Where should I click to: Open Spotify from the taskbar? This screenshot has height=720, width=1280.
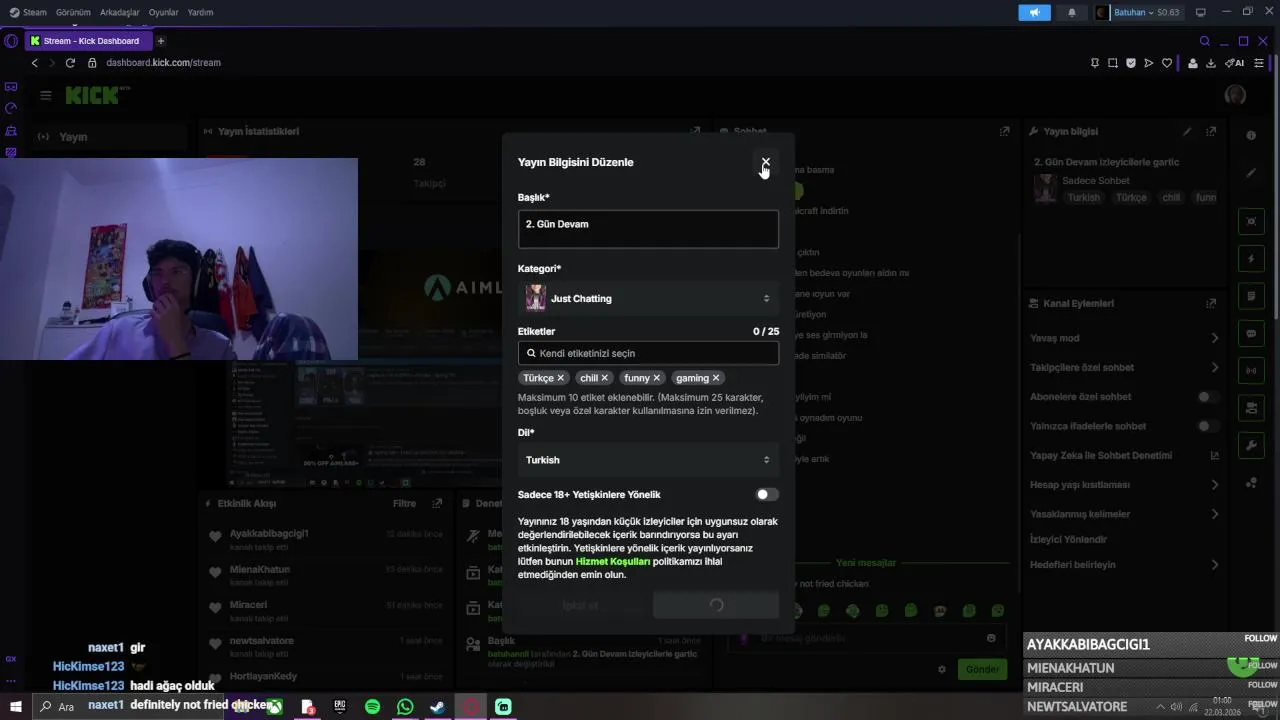click(x=372, y=707)
